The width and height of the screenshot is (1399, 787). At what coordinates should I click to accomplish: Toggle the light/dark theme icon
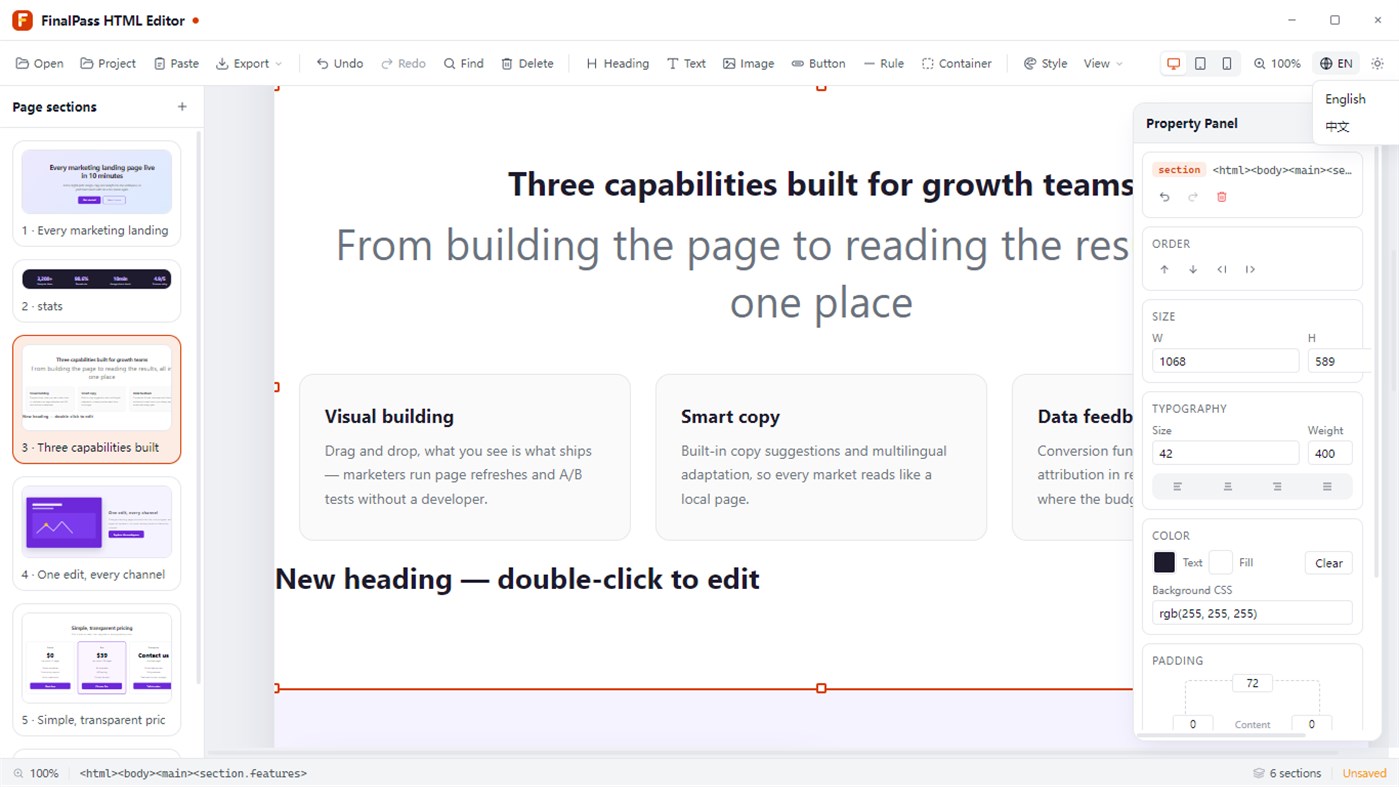coord(1377,63)
